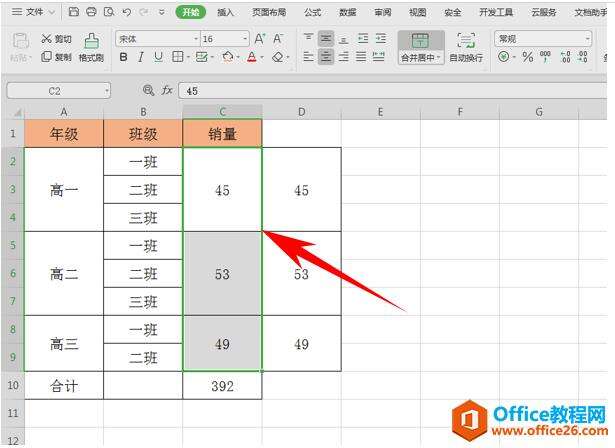Apply thousands separator (000) format
Viewport: 615px width, 448px height.
[545, 56]
